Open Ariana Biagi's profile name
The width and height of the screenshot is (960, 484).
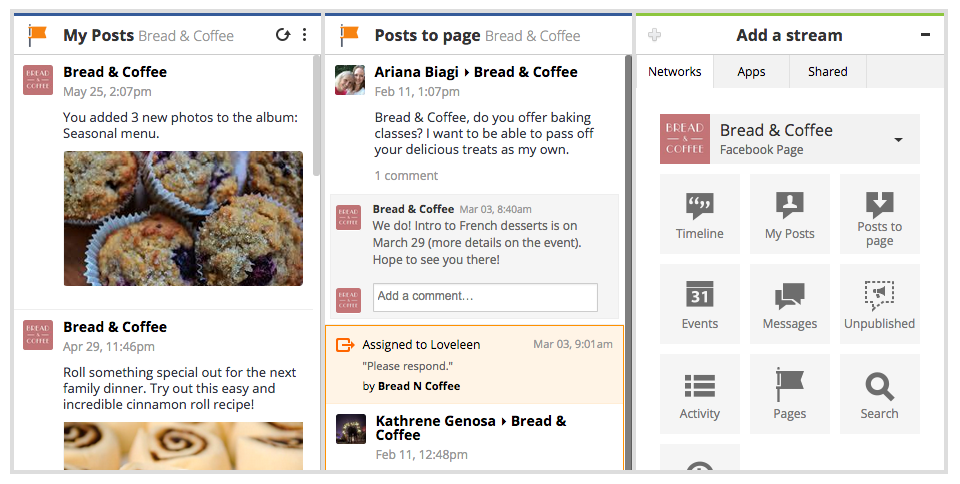[x=416, y=72]
